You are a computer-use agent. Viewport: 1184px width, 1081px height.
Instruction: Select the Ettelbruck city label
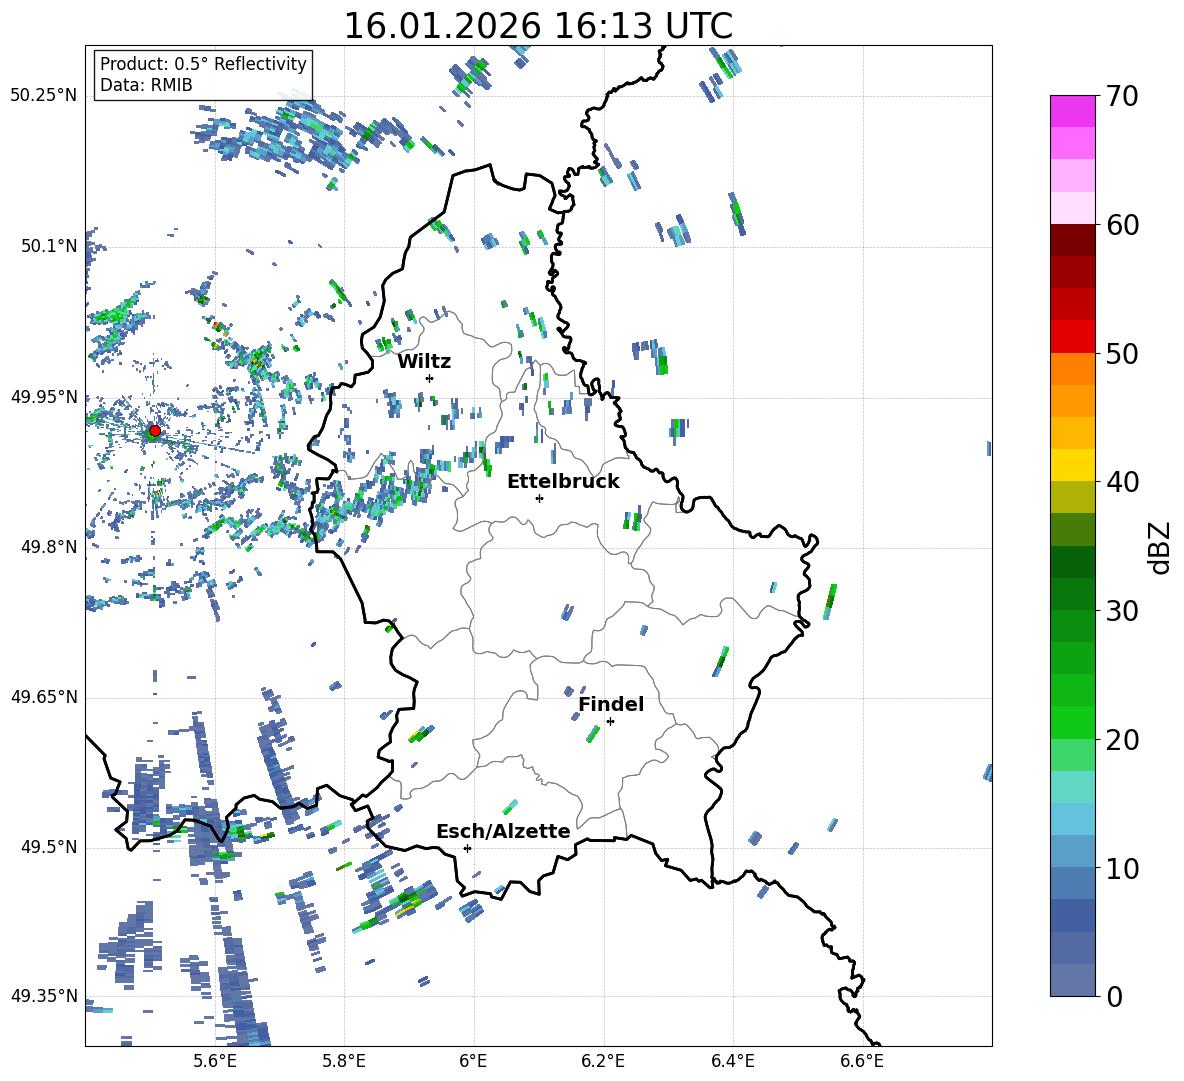563,481
